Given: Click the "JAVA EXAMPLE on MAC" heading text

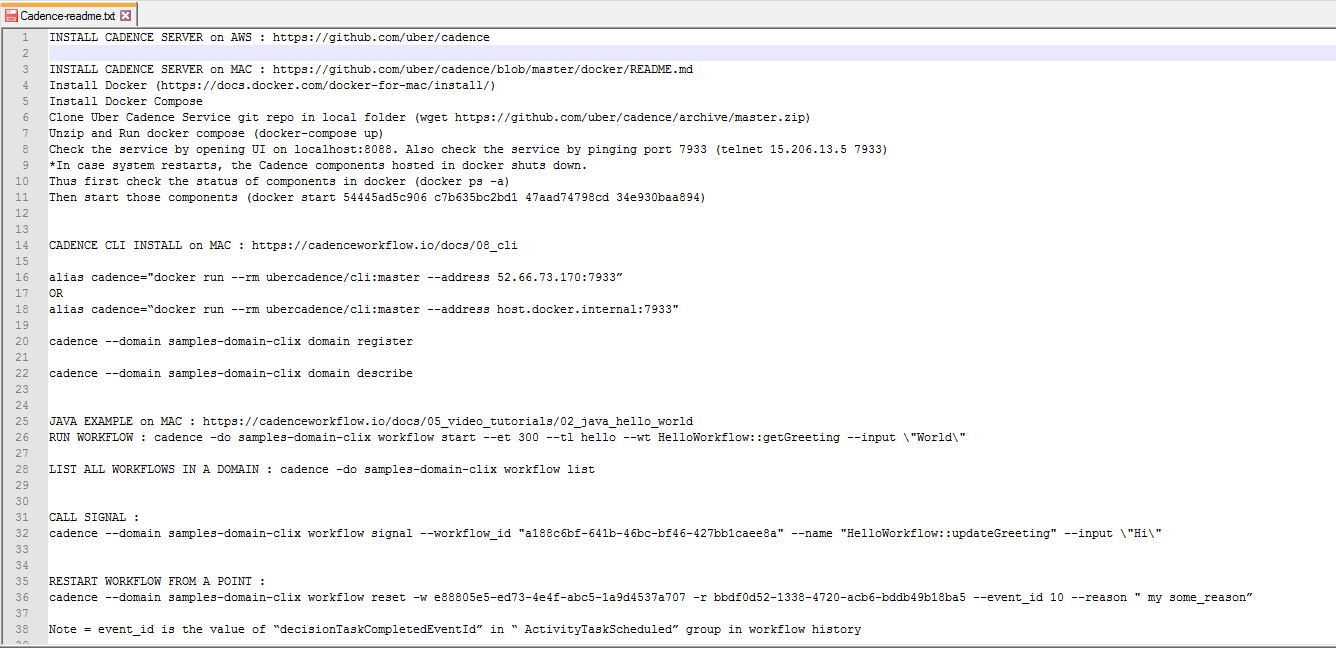Looking at the screenshot, I should [115, 421].
